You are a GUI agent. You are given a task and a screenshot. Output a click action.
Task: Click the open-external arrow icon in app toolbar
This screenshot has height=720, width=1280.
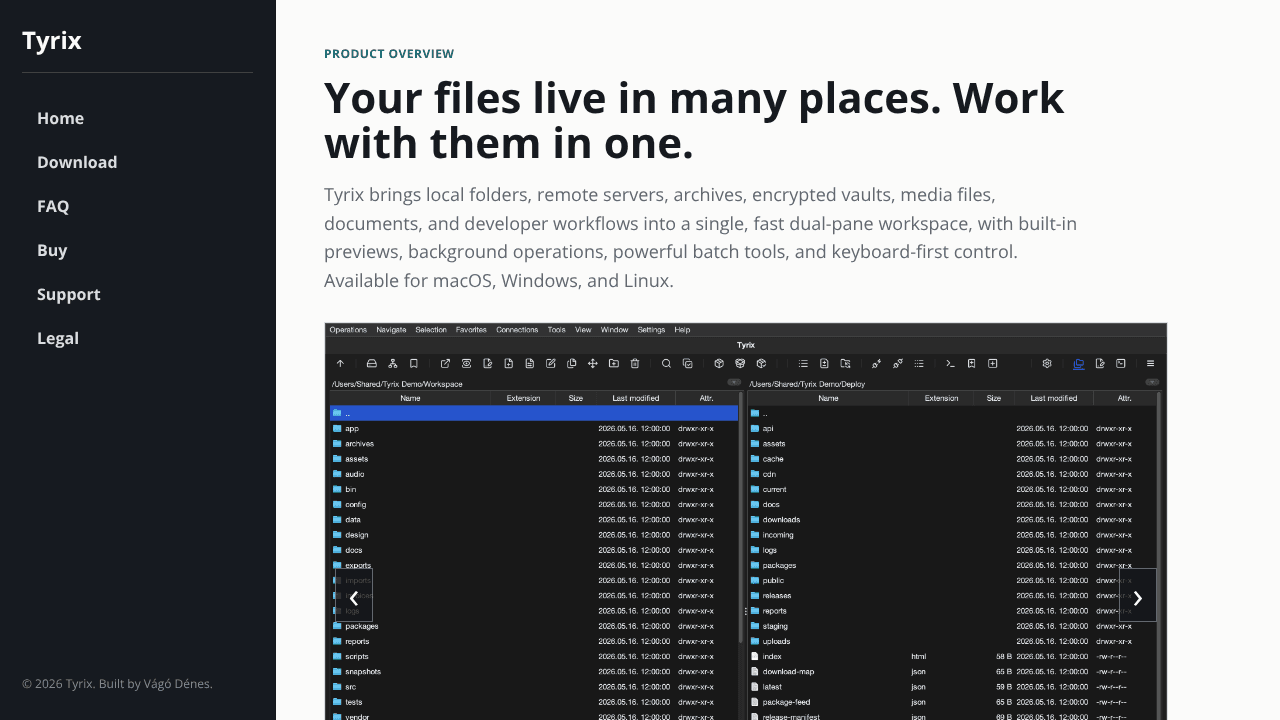(x=445, y=364)
